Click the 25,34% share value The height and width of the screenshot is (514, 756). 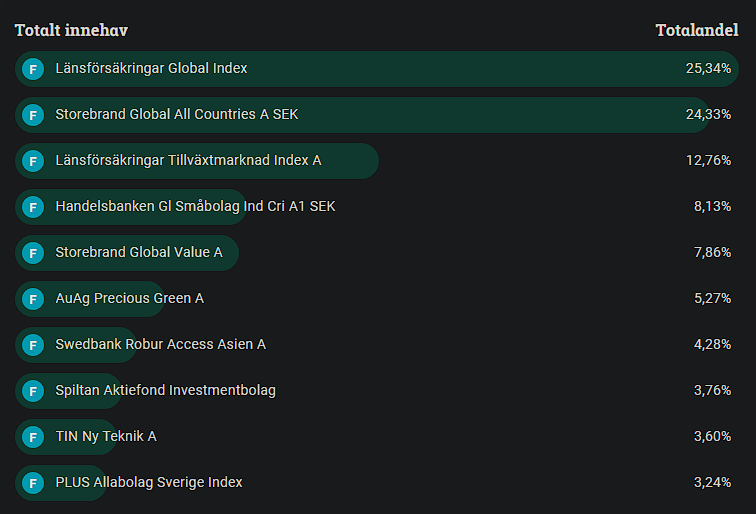coord(708,68)
